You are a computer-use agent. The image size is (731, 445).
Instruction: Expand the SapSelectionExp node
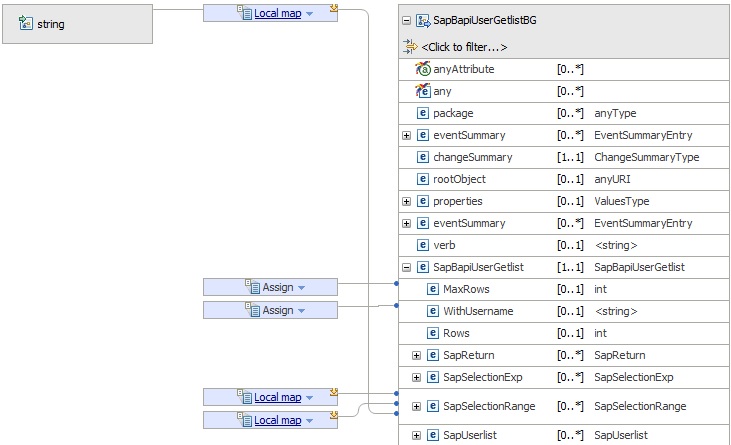[x=416, y=377]
